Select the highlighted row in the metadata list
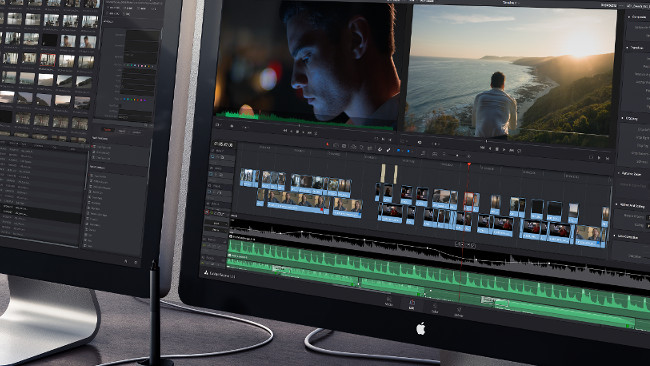 [41, 213]
